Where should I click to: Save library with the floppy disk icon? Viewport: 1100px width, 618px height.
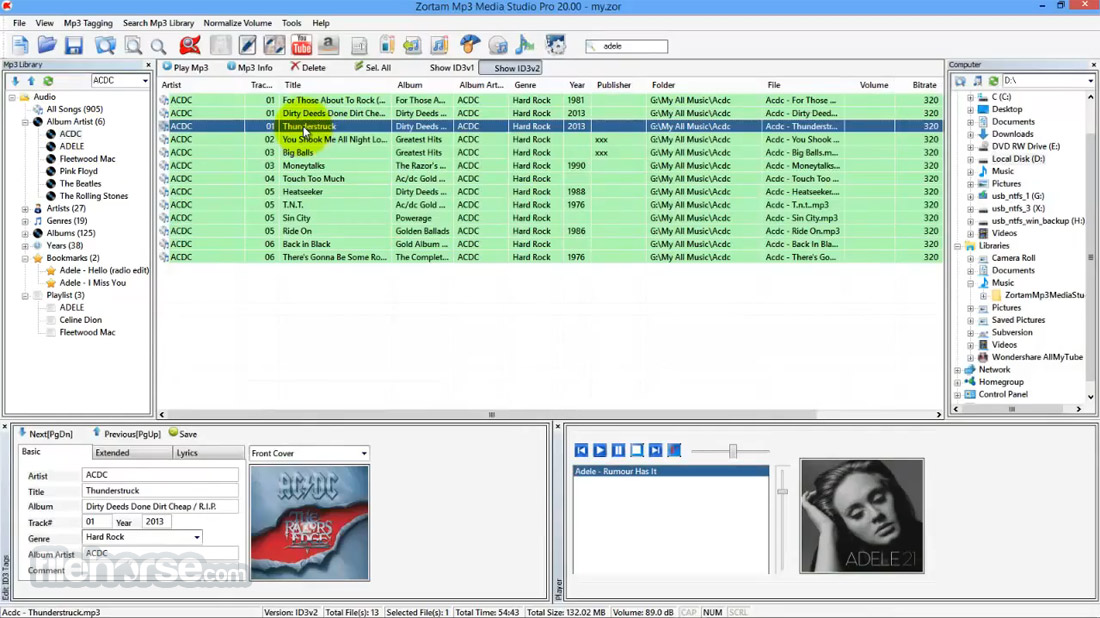(74, 46)
